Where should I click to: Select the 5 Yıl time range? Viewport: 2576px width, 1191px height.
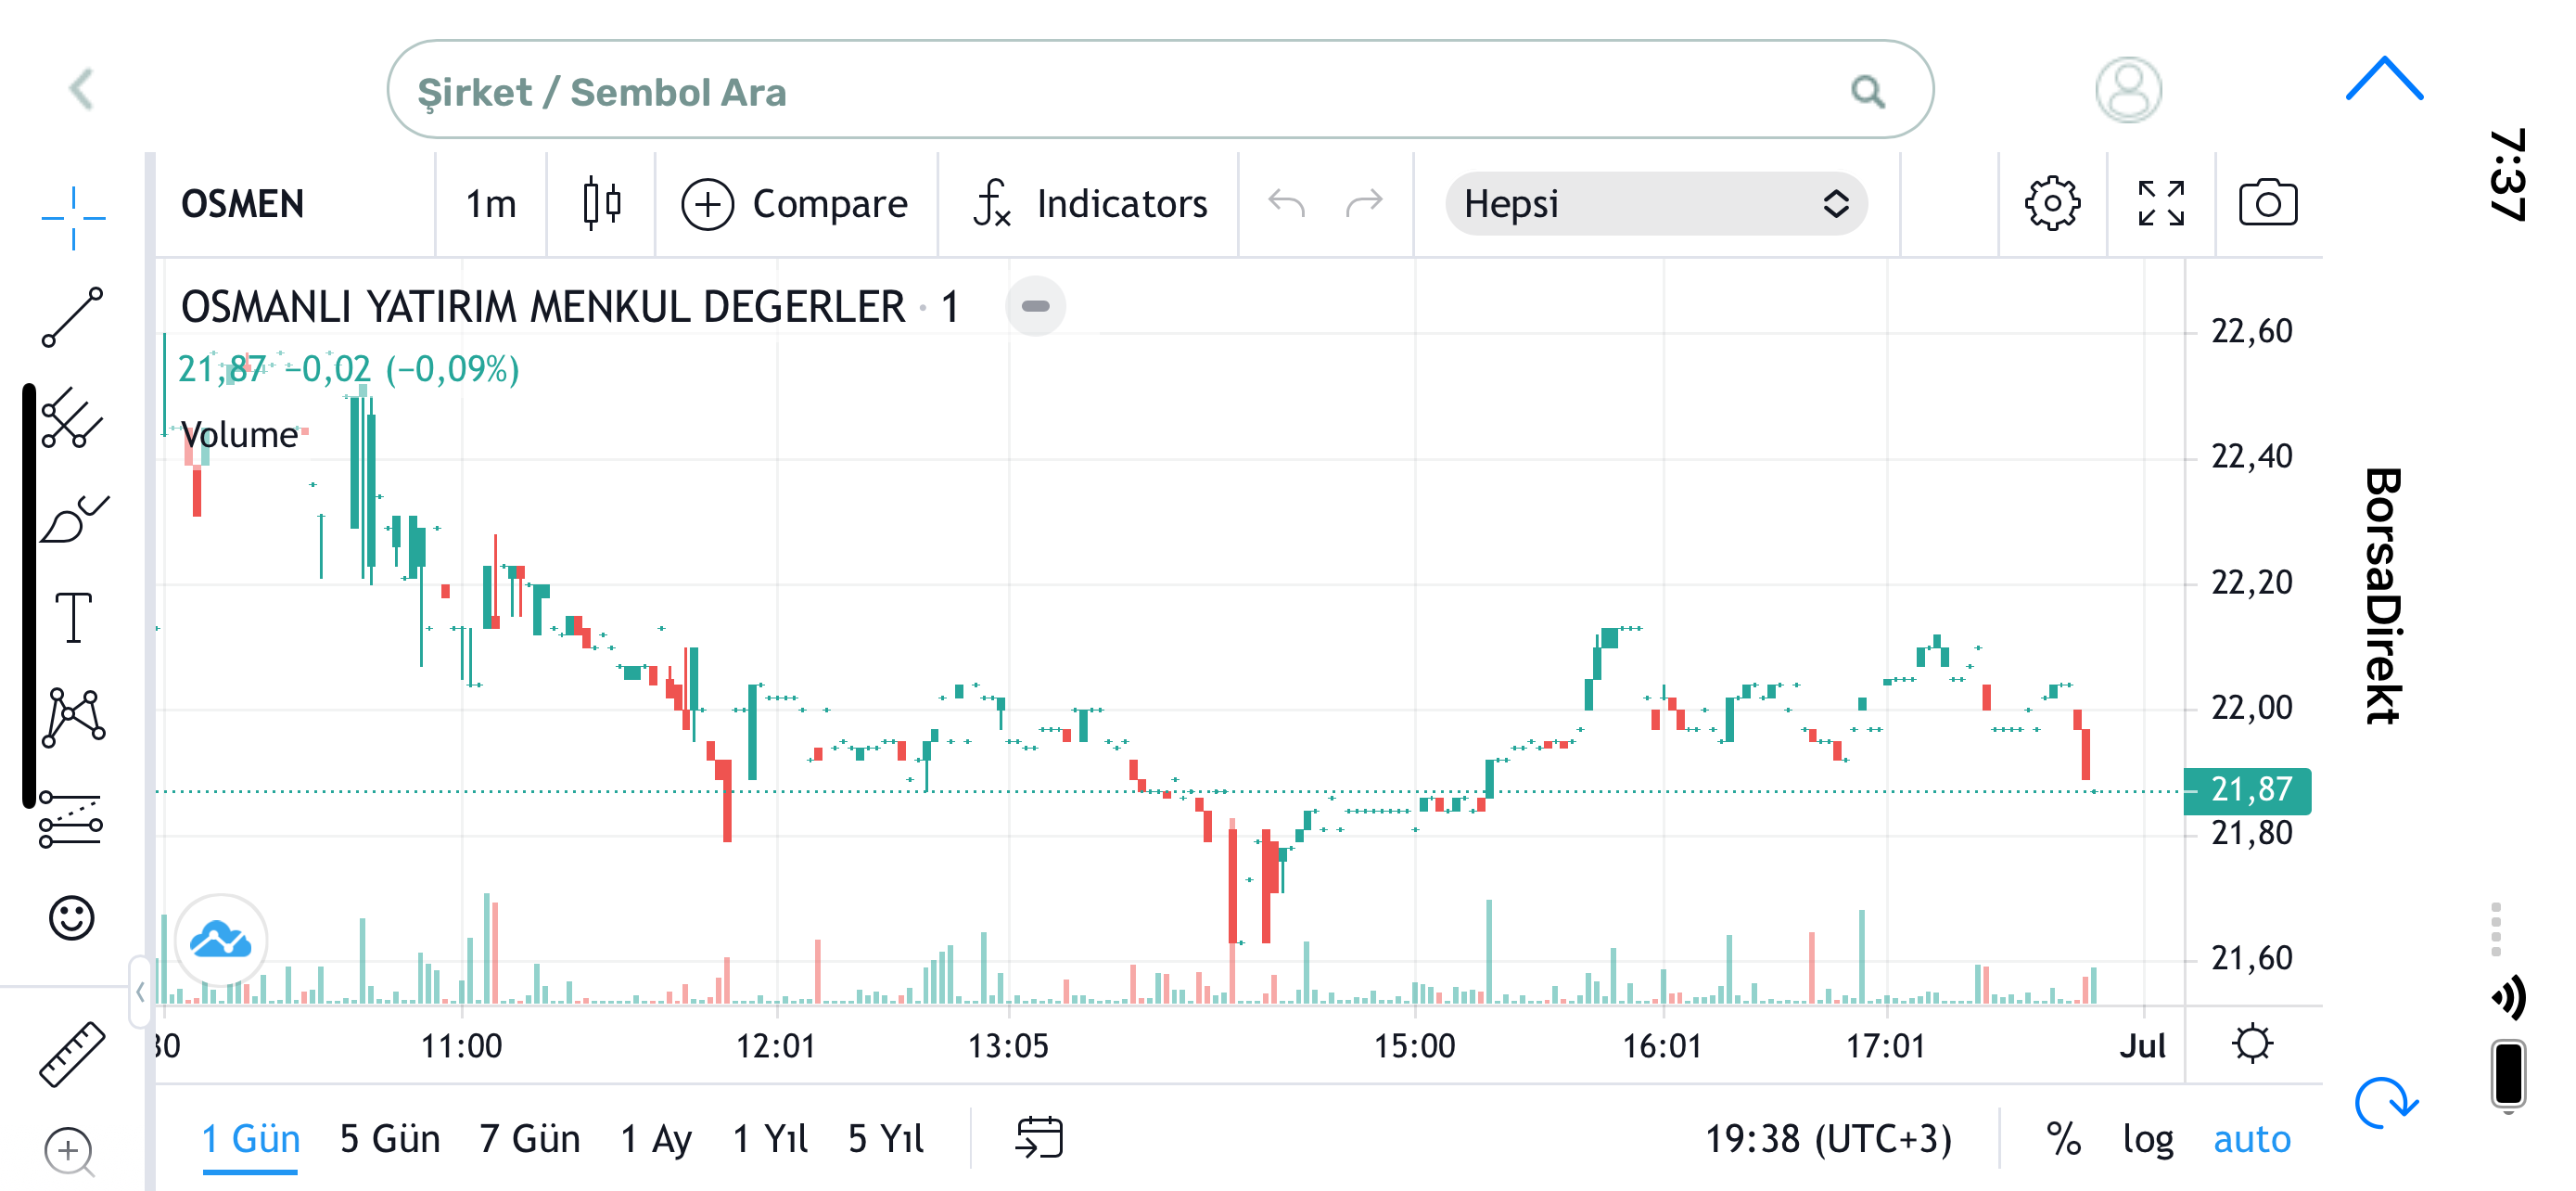[886, 1139]
